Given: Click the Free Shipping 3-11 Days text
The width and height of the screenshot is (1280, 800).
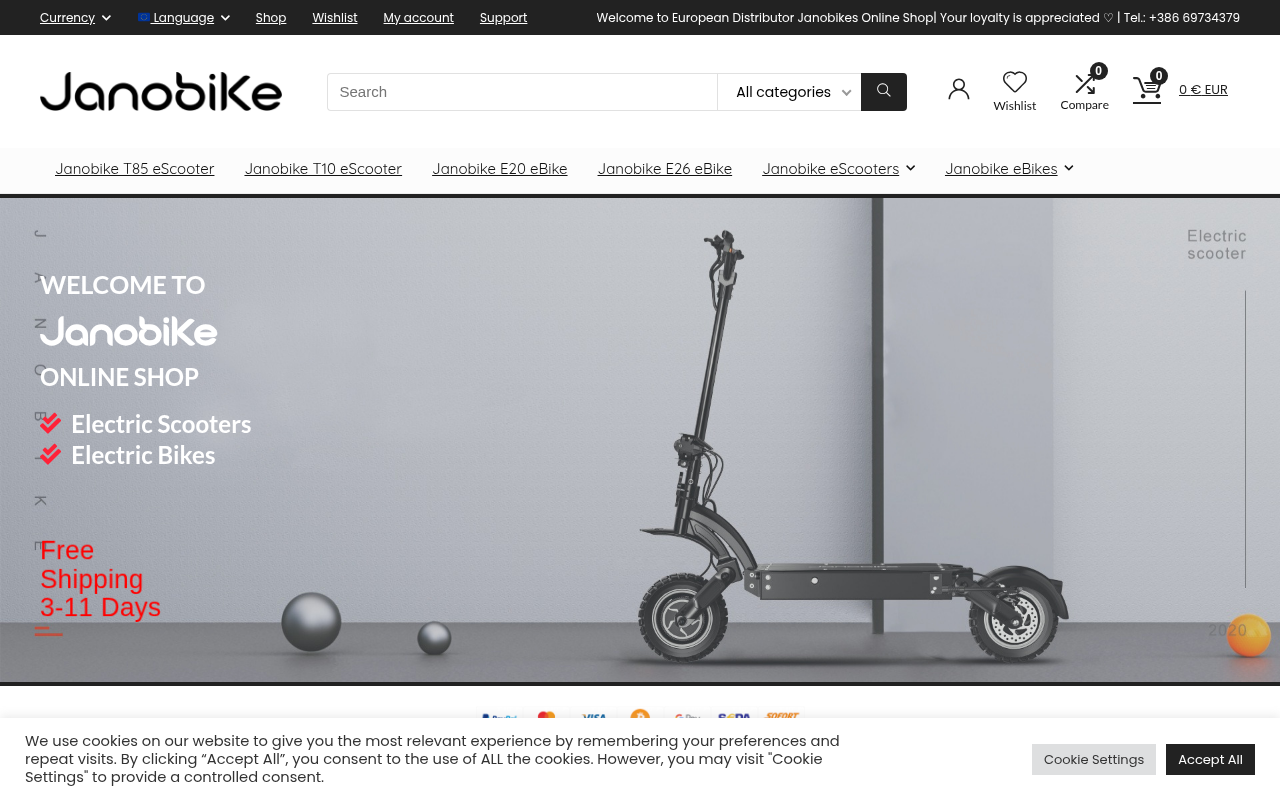Looking at the screenshot, I should click(100, 579).
